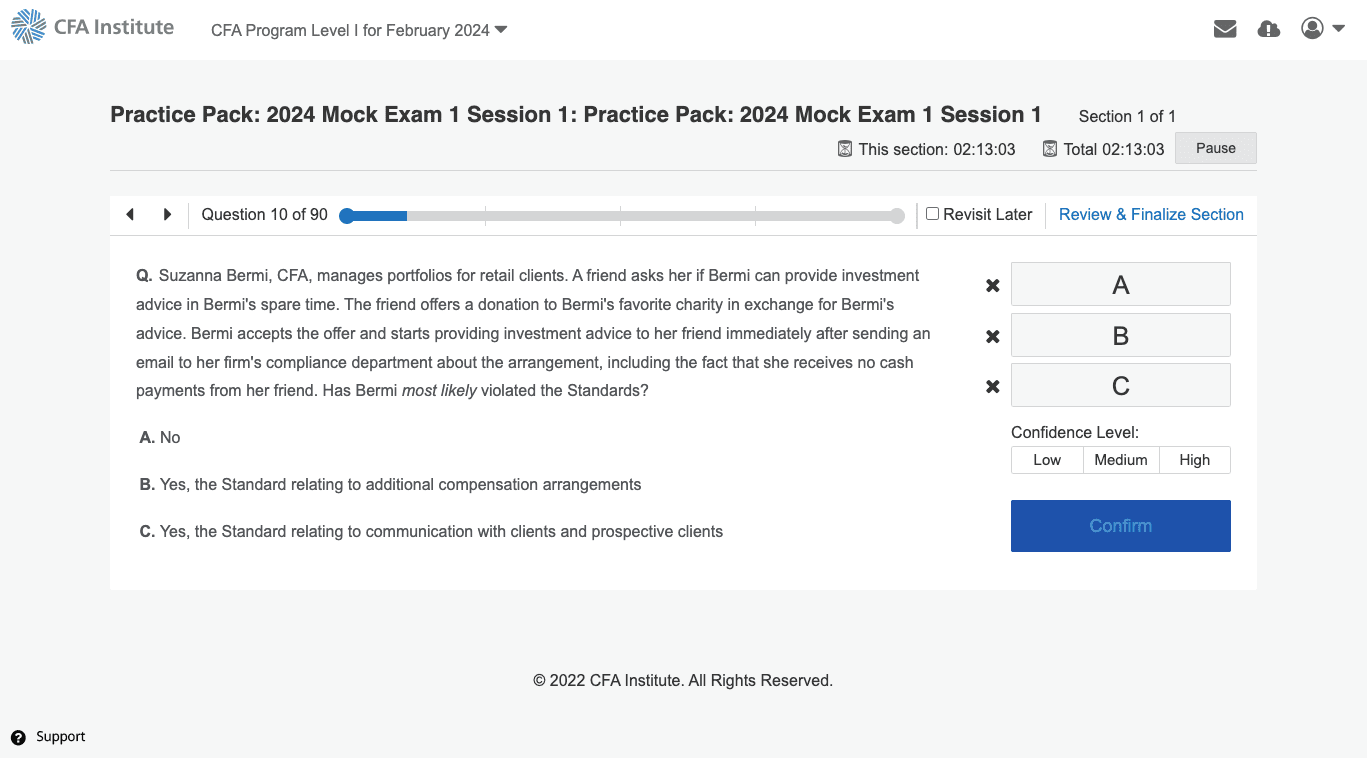The height and width of the screenshot is (758, 1367).
Task: Strike out answer choice B
Action: click(x=991, y=335)
